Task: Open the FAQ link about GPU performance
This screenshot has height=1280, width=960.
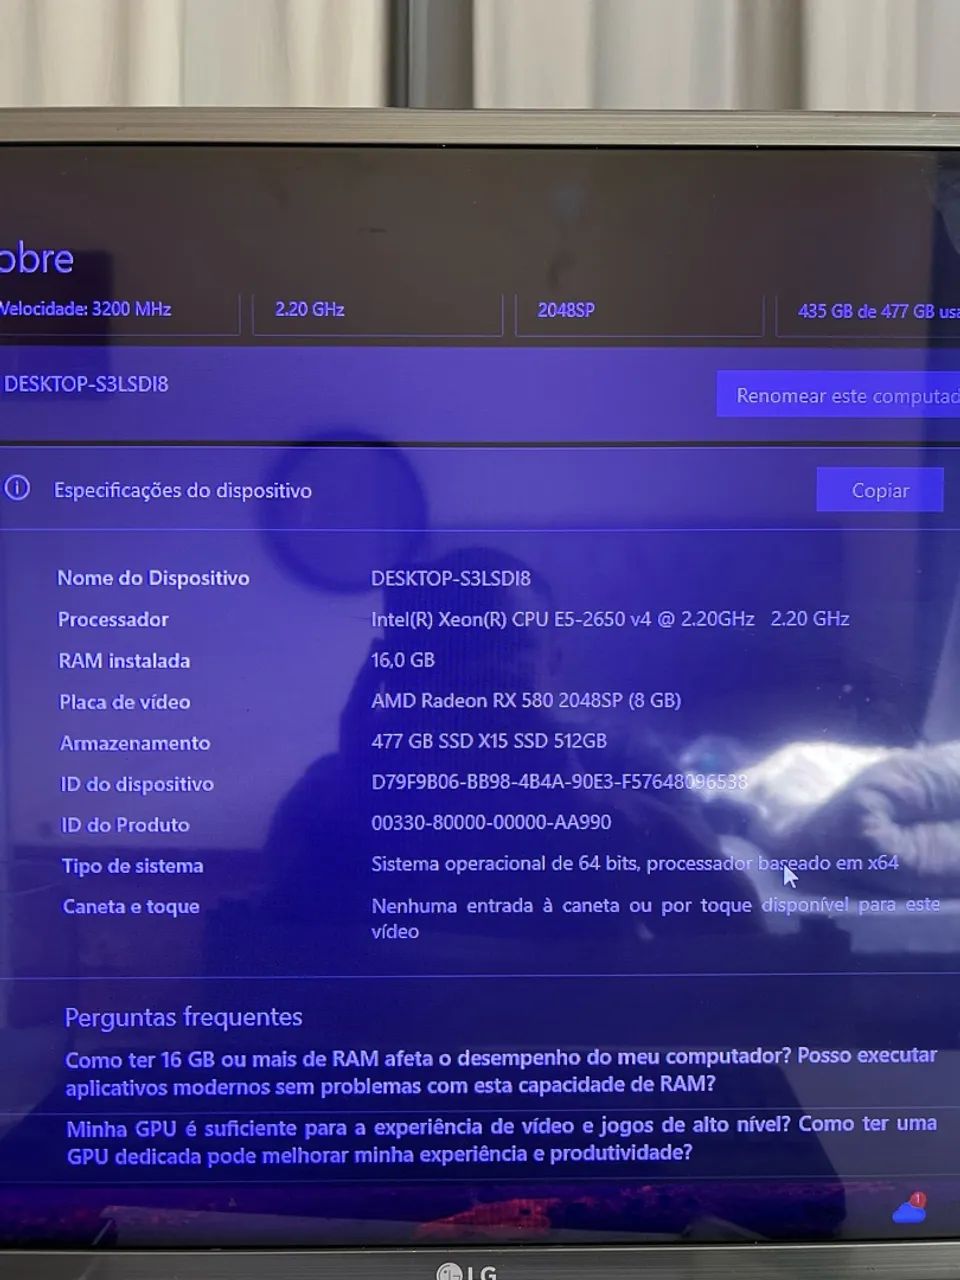Action: pos(501,1140)
